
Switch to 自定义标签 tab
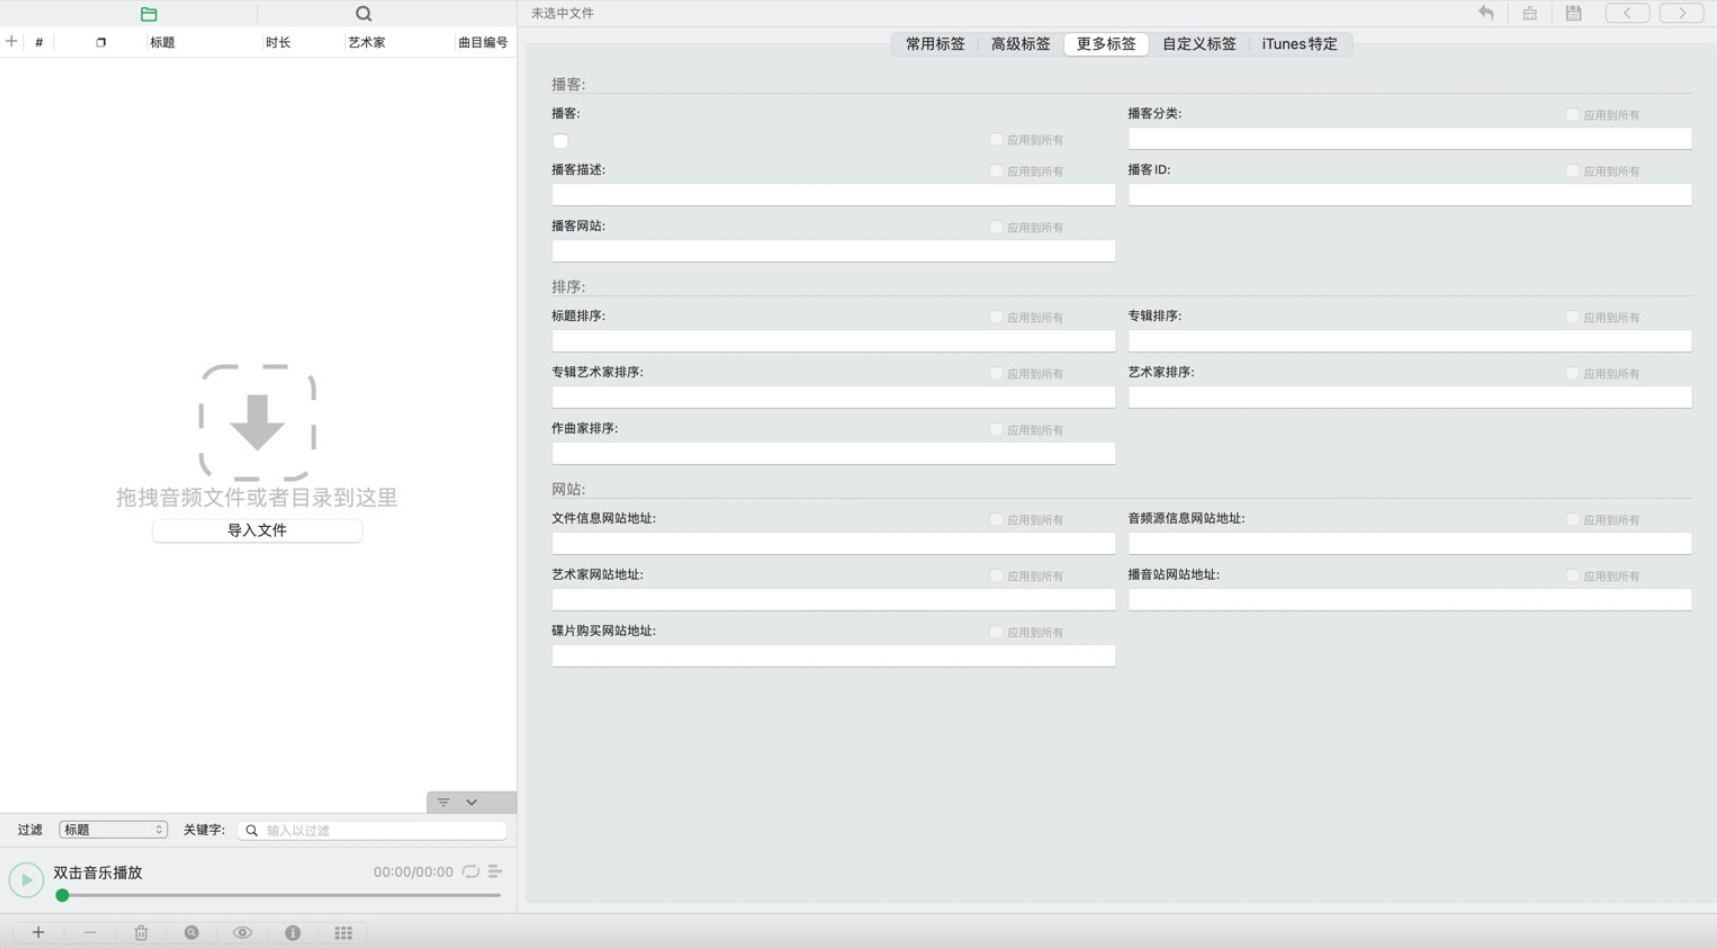click(x=1199, y=44)
